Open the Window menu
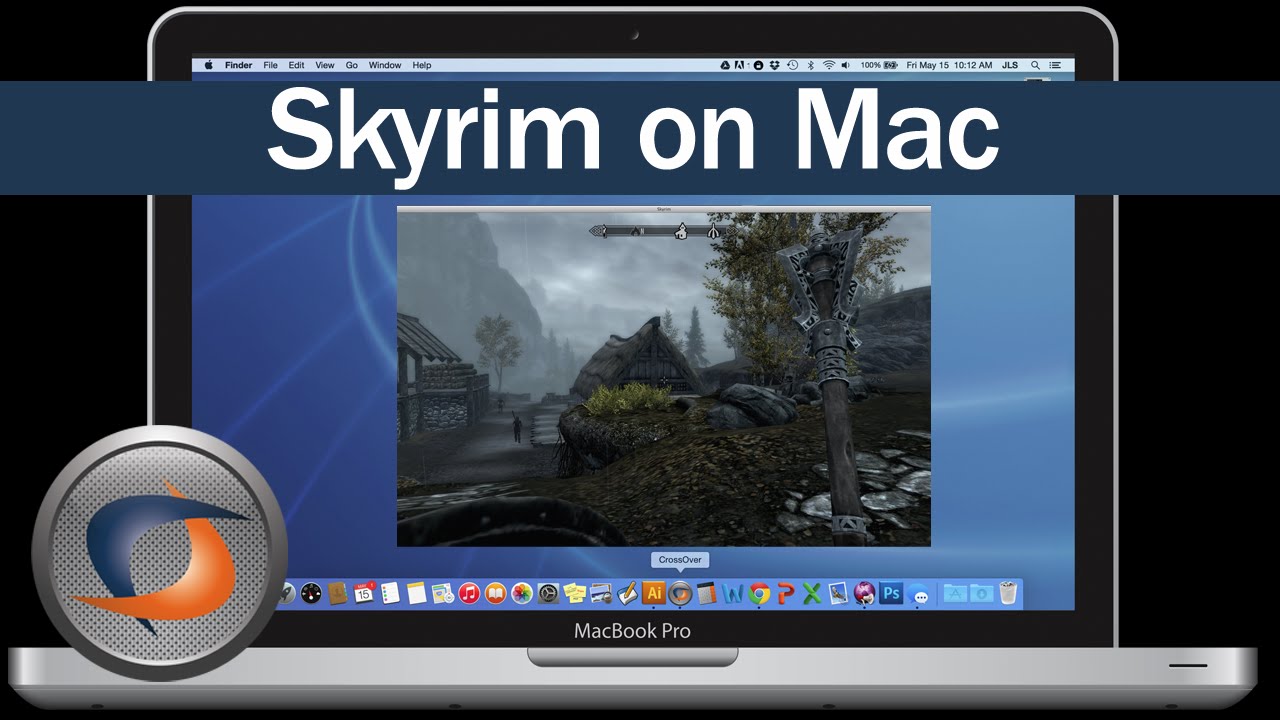The image size is (1280, 720). [385, 65]
